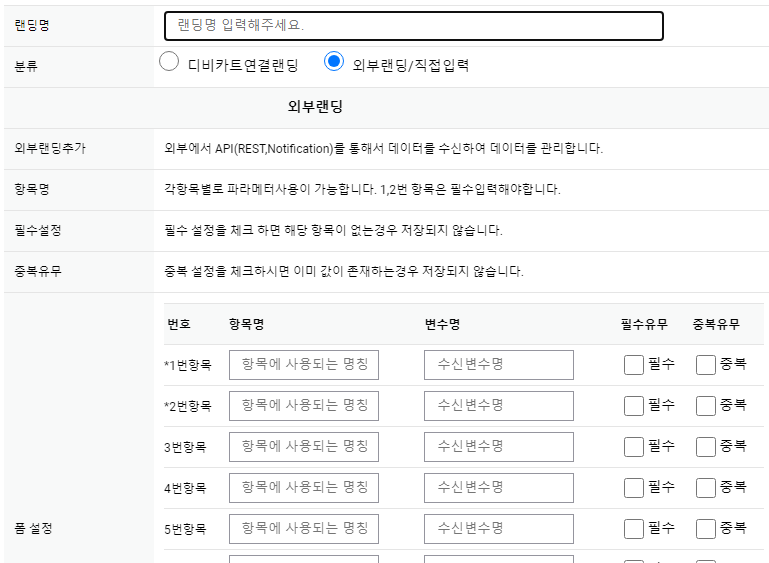Enable 필수 checkbox for 1번항목
Image resolution: width=769 pixels, height=563 pixels.
pyautogui.click(x=633, y=365)
